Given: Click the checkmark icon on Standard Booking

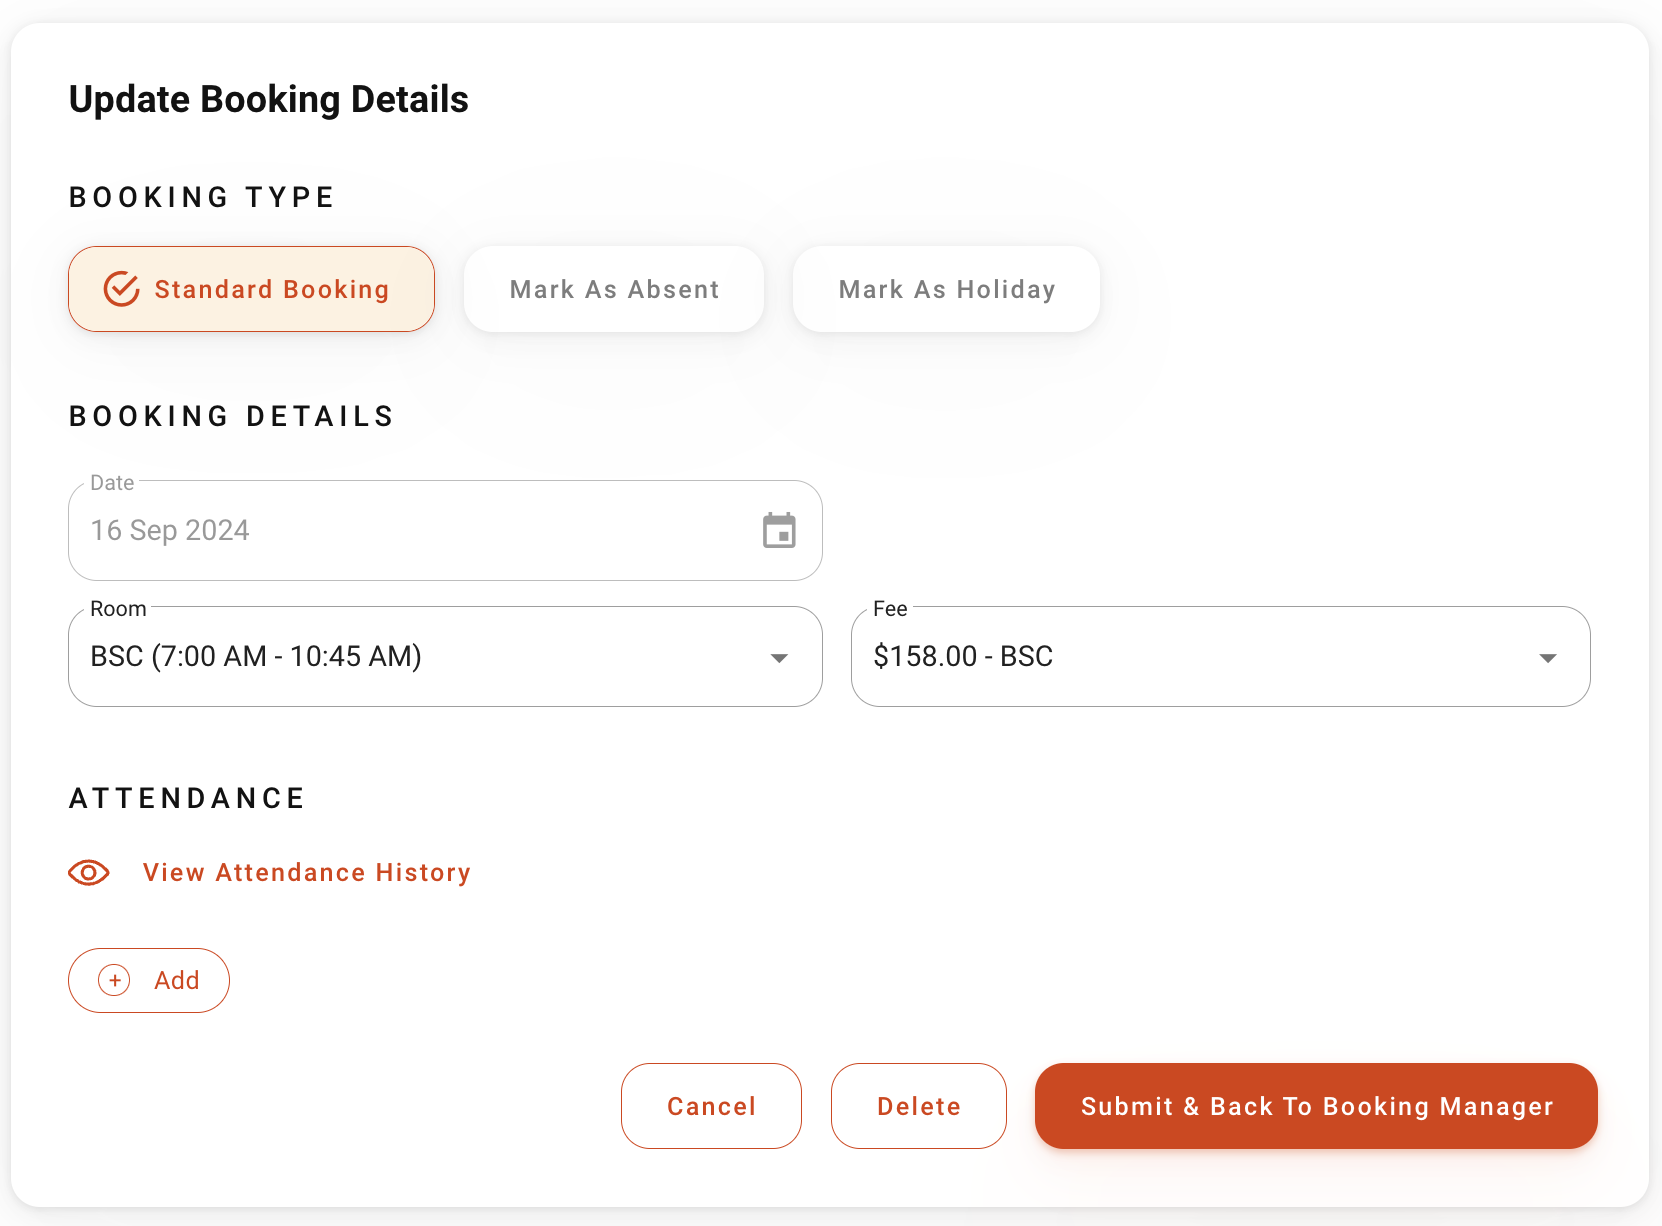Looking at the screenshot, I should pyautogui.click(x=120, y=289).
